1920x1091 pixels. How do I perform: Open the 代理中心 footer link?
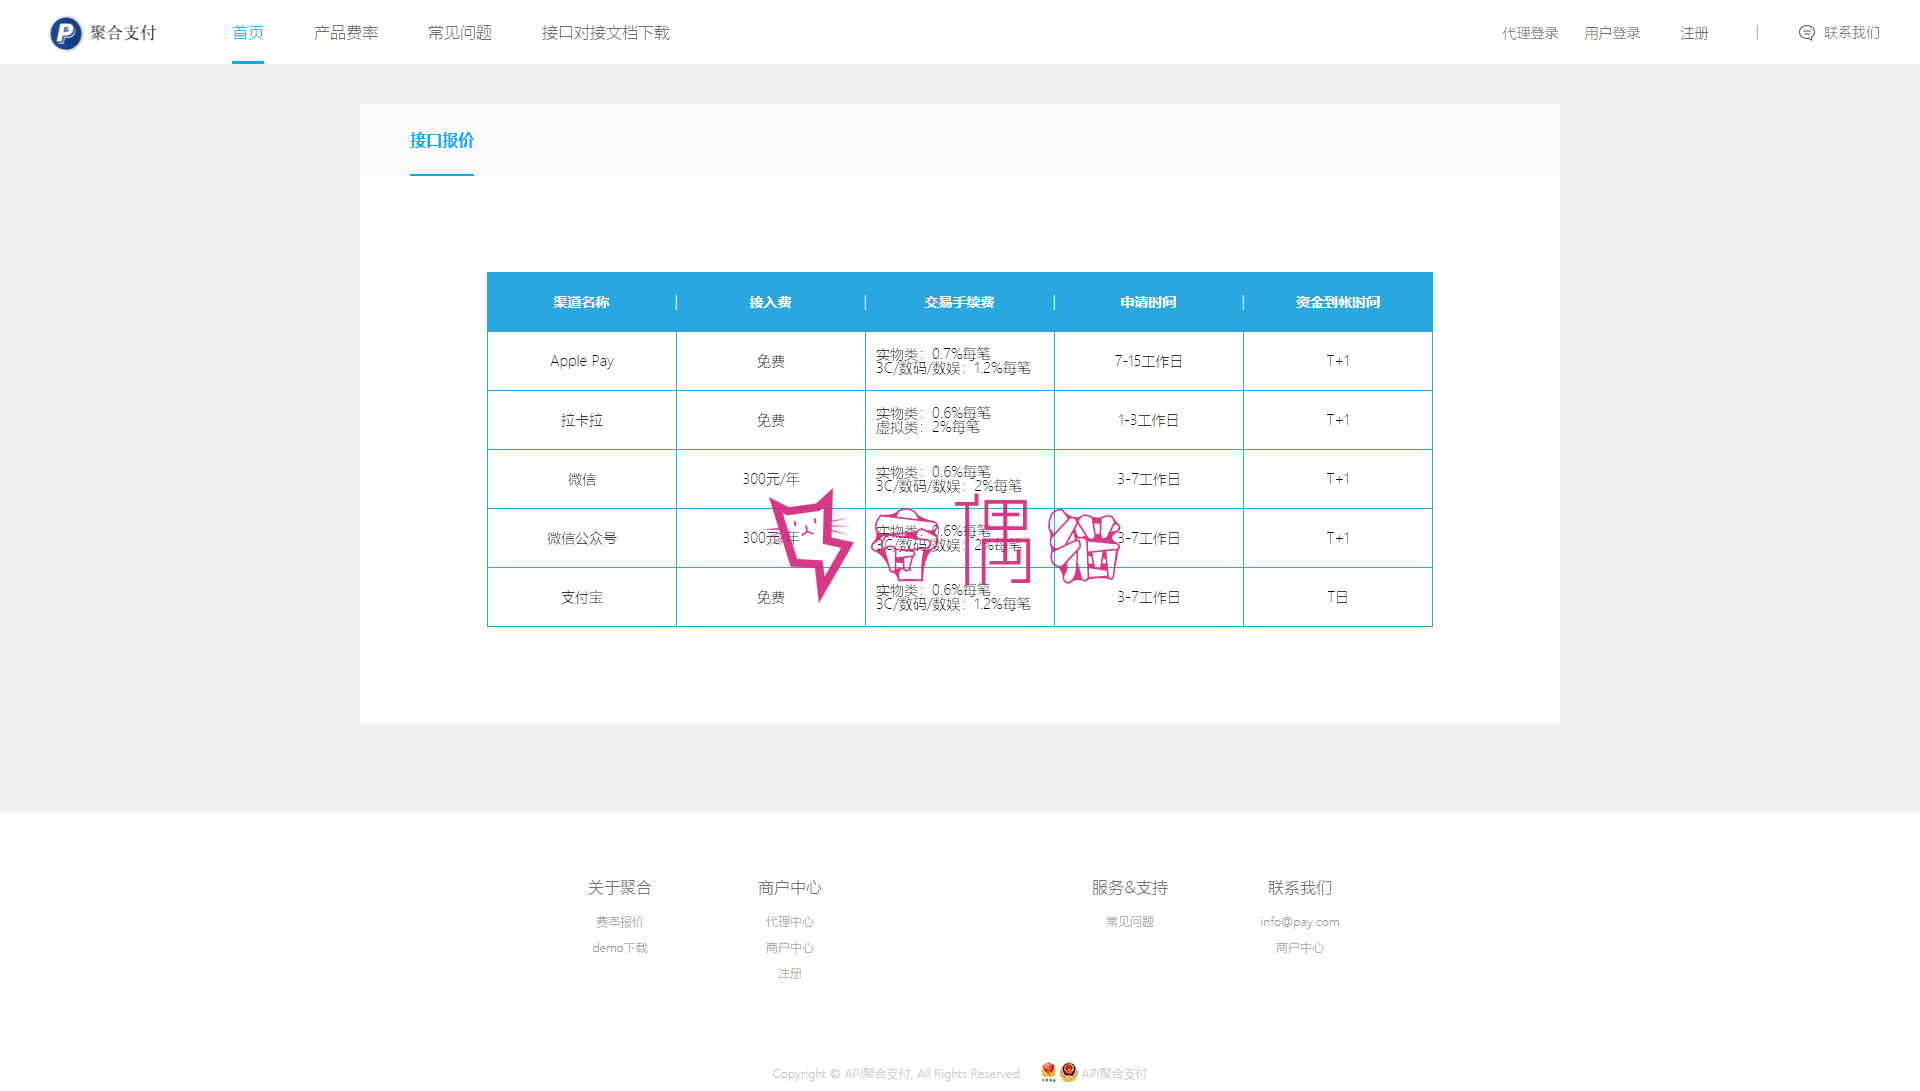pyautogui.click(x=790, y=922)
